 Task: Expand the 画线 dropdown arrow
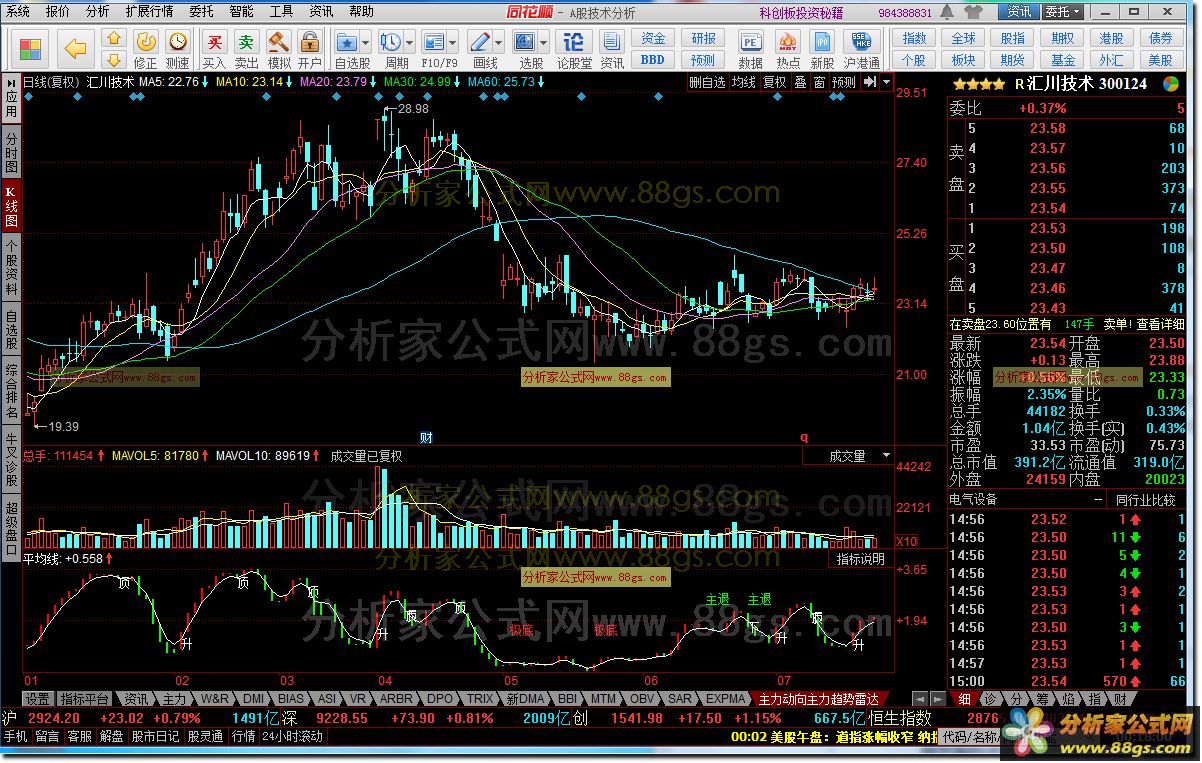(500, 43)
